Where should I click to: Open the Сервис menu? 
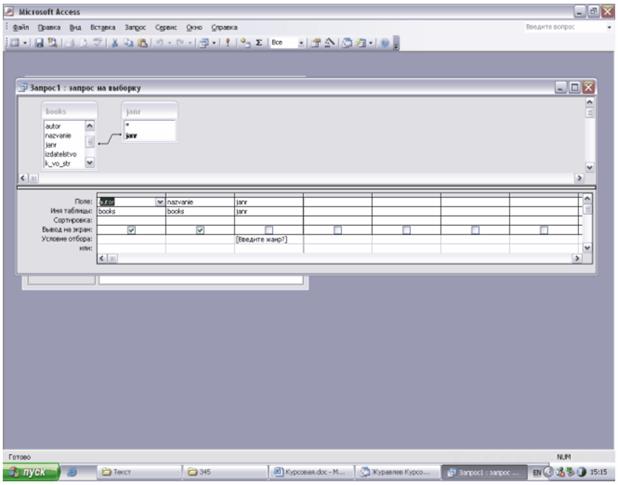(x=166, y=27)
